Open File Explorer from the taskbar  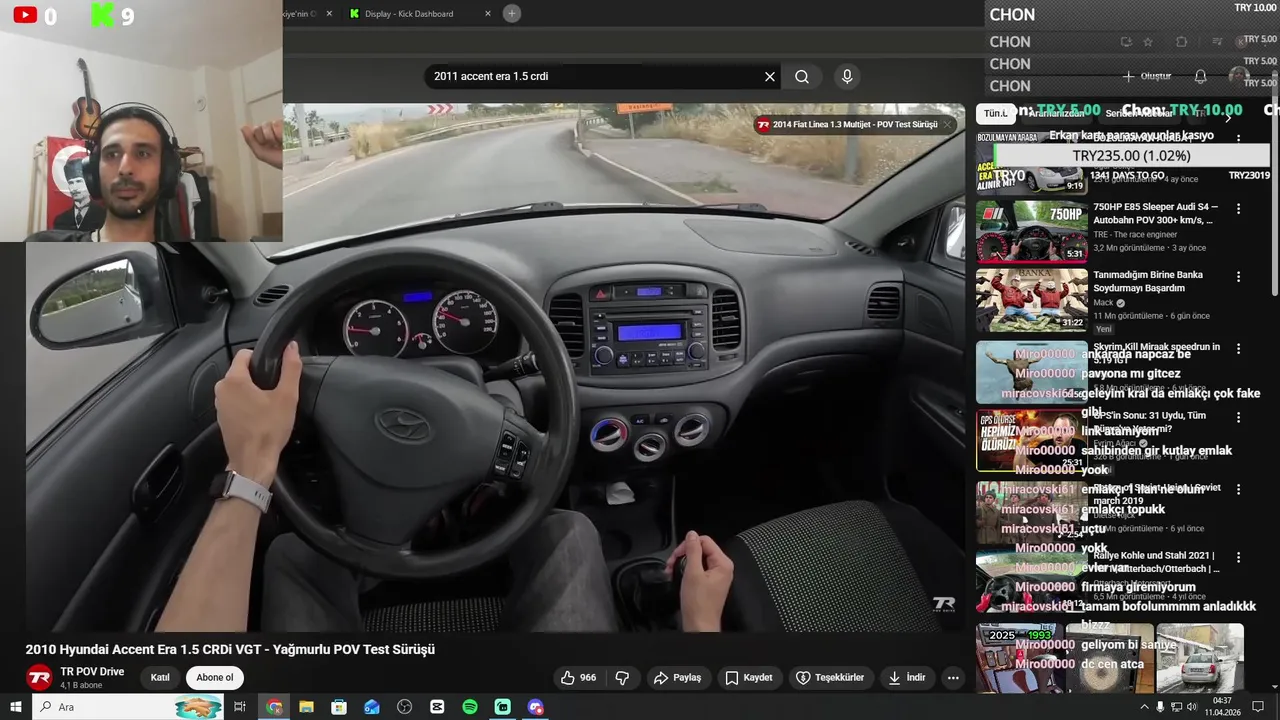(x=306, y=707)
